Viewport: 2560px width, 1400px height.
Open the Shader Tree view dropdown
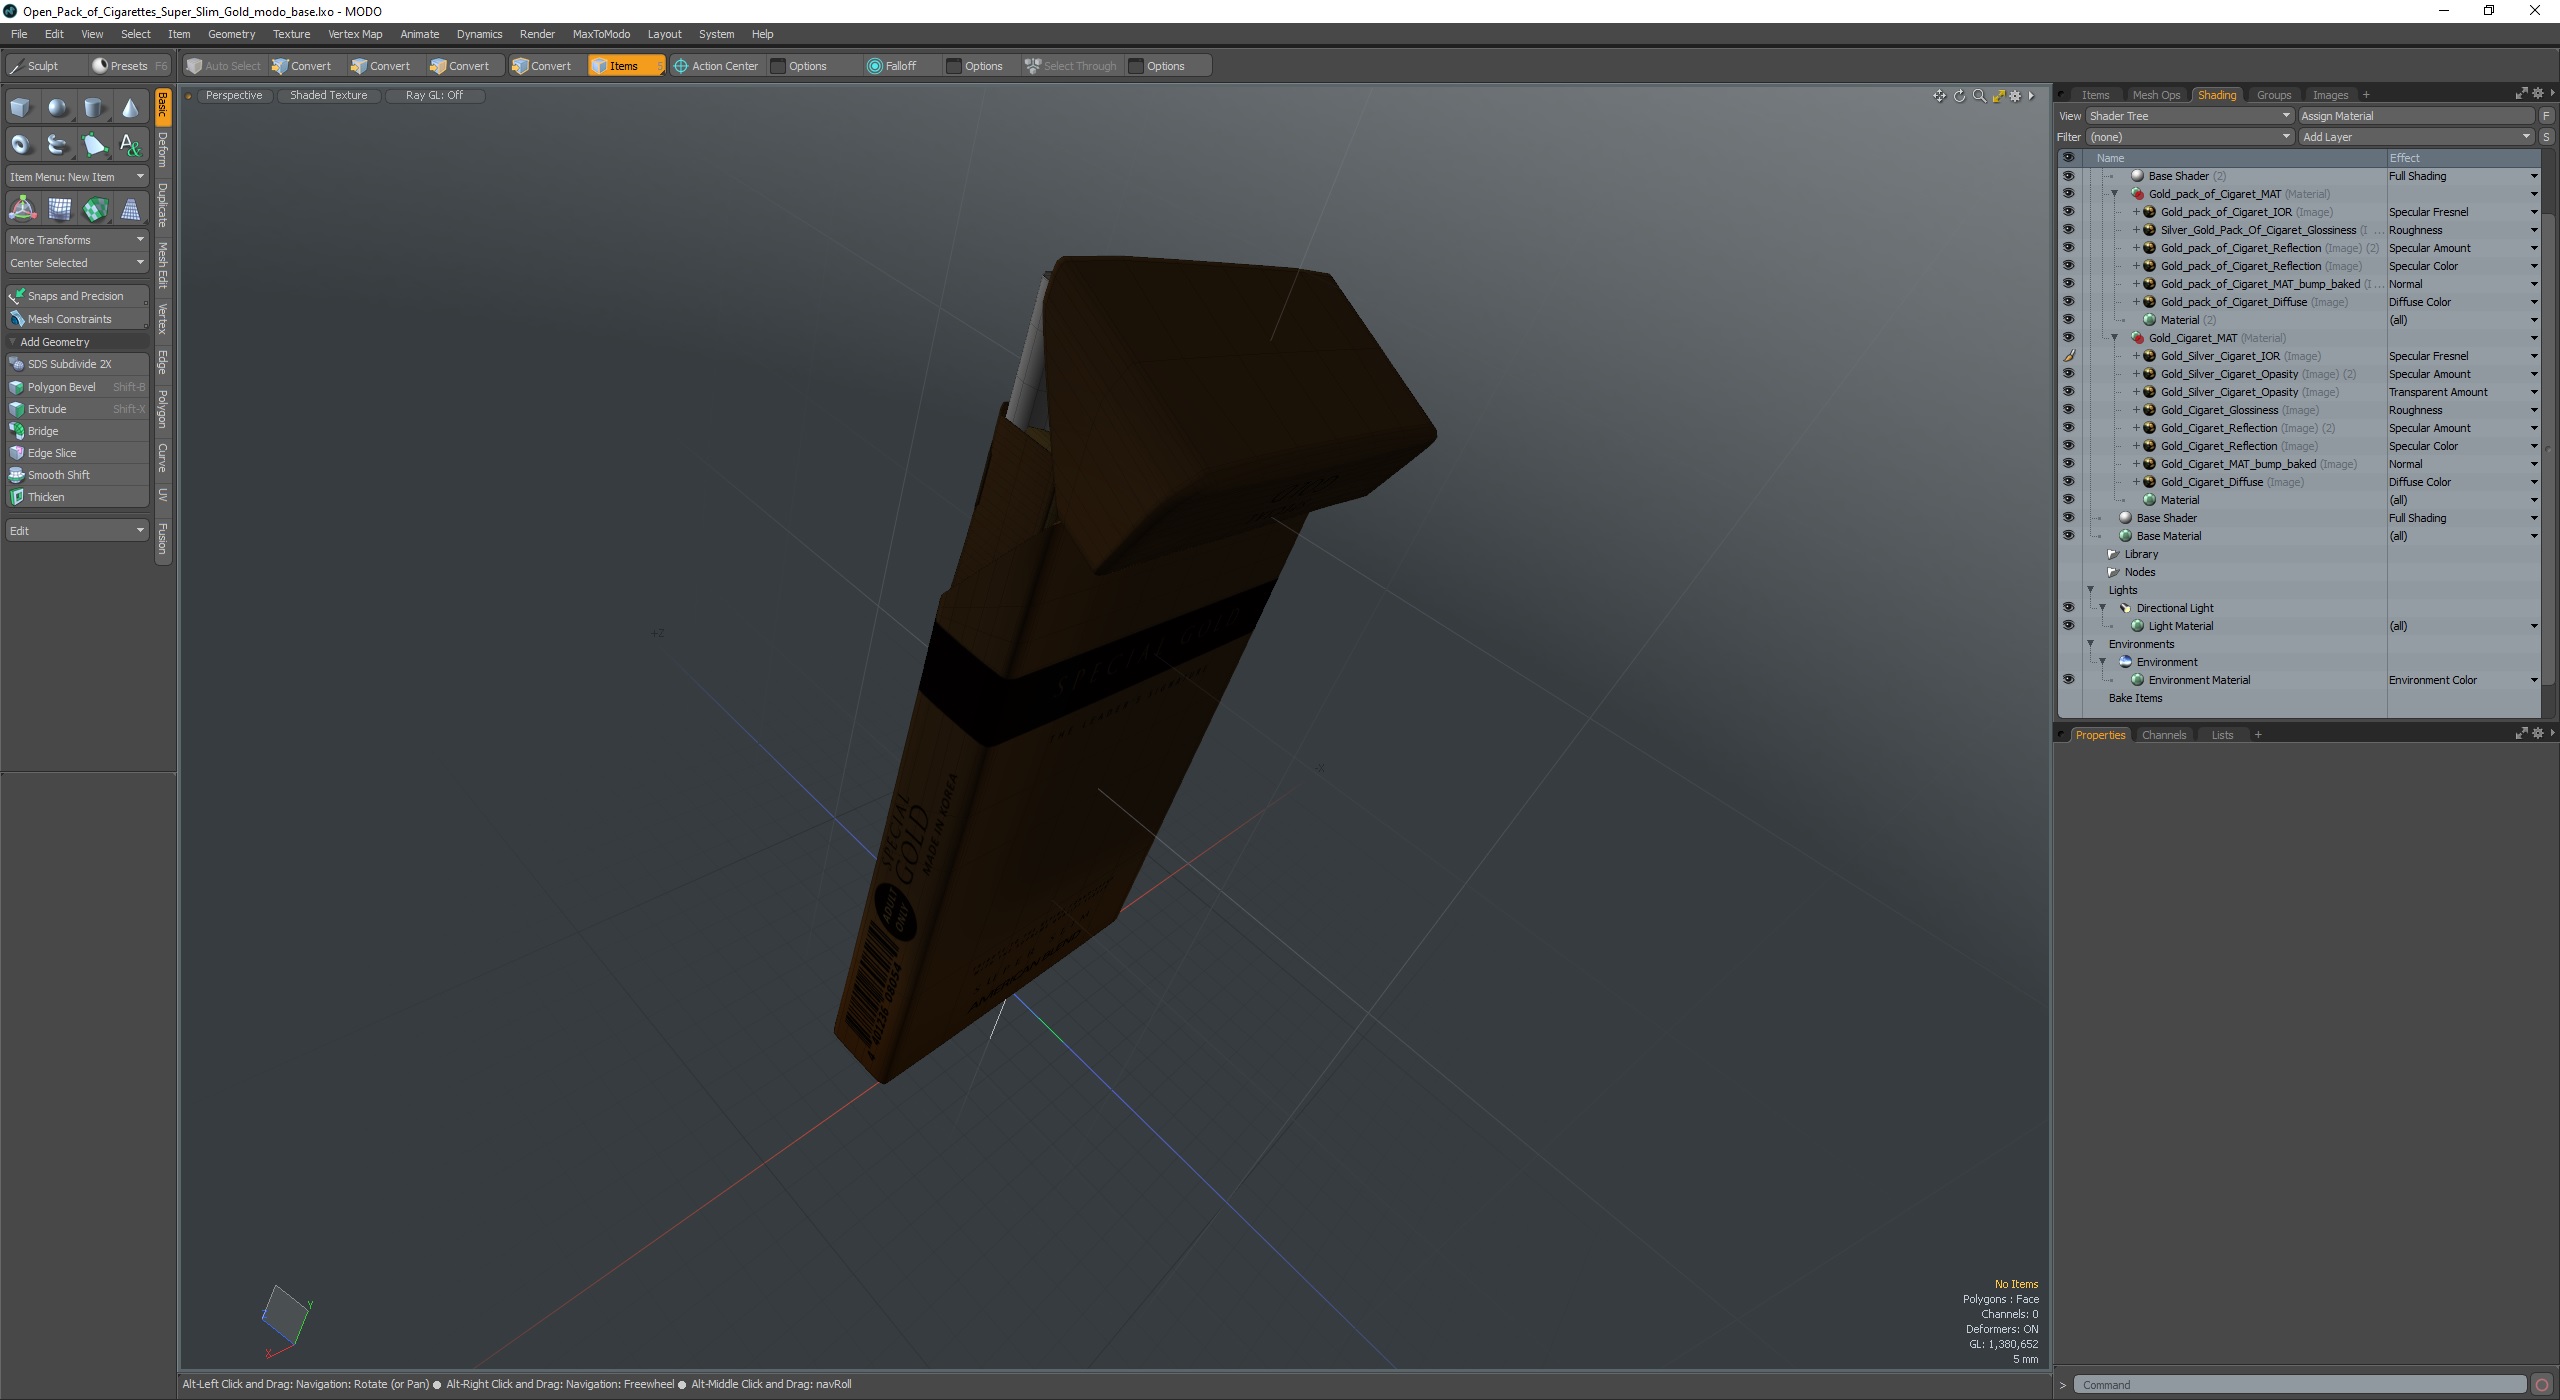click(x=2188, y=116)
